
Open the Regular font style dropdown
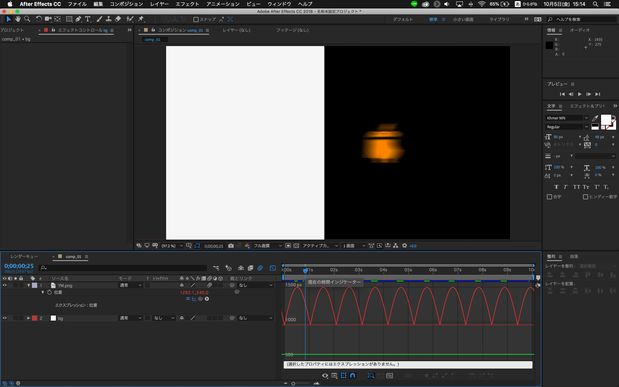(x=567, y=127)
